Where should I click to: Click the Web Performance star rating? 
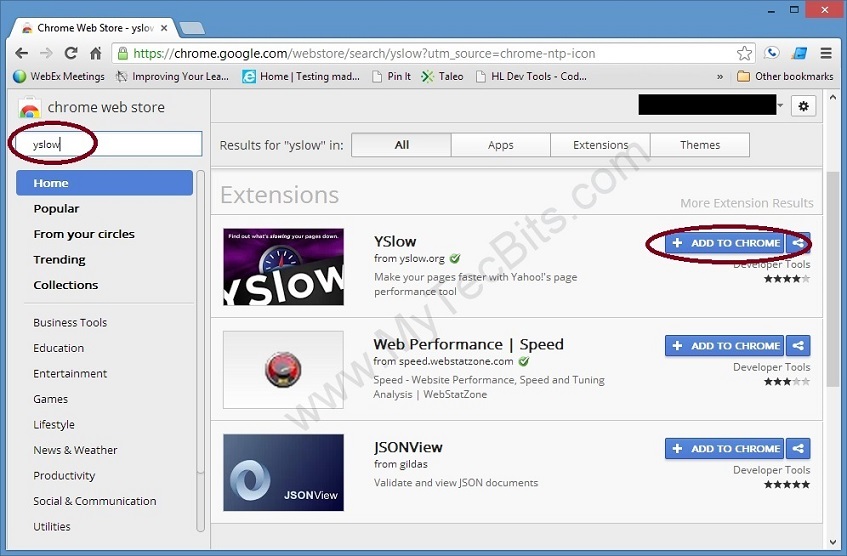[x=786, y=381]
